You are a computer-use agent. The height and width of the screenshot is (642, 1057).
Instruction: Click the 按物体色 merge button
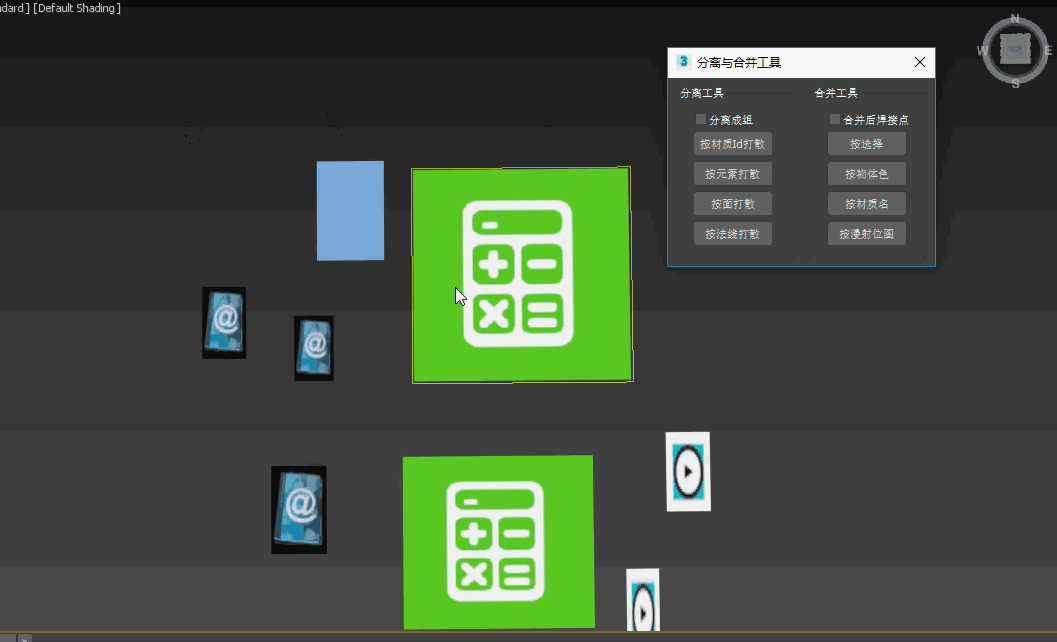866,174
